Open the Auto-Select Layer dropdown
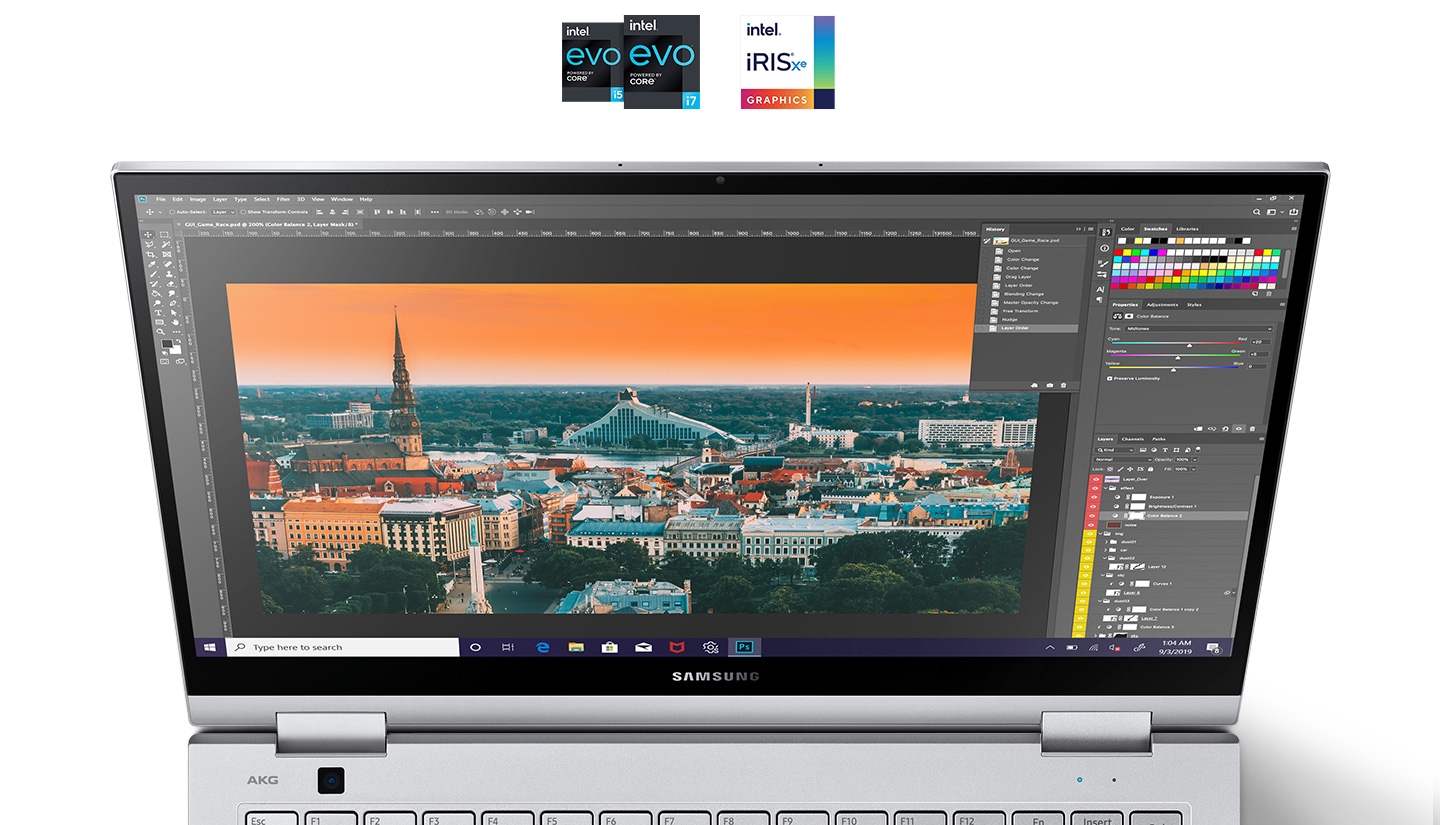This screenshot has width=1440, height=825. click(x=223, y=212)
